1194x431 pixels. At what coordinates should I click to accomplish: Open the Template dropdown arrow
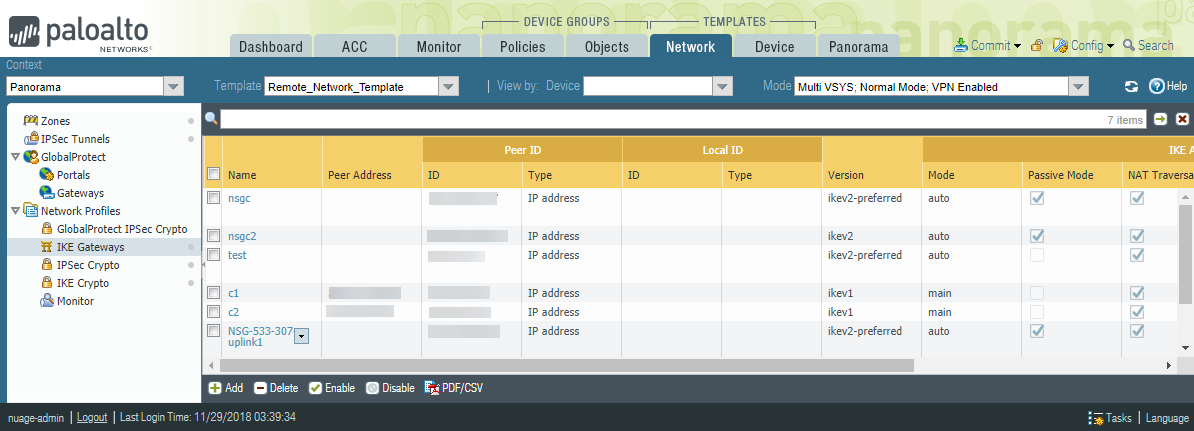point(449,87)
